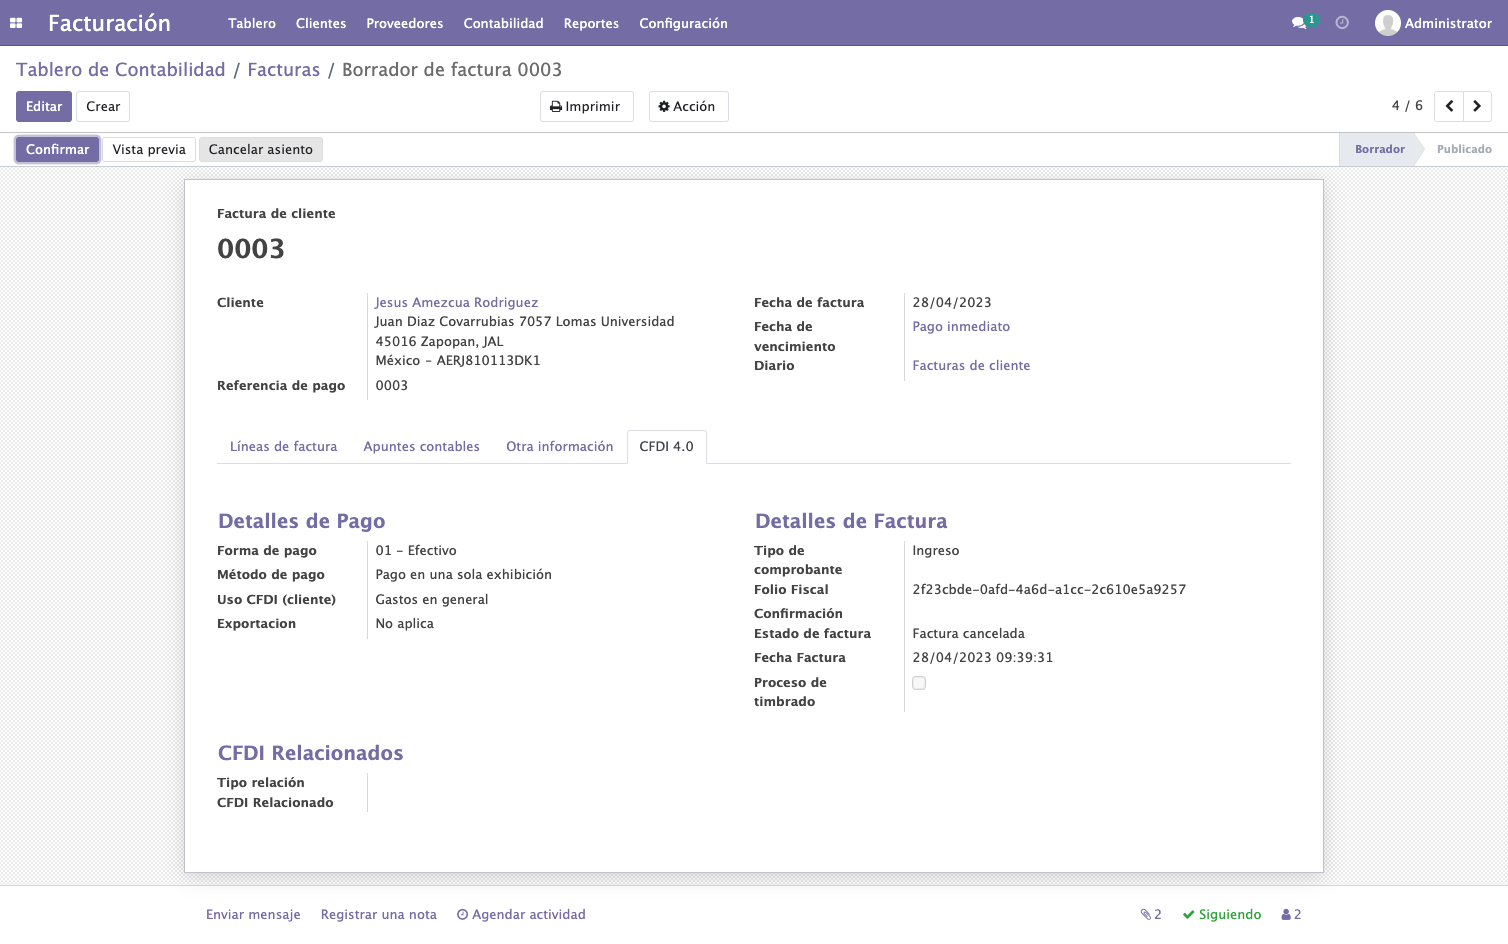Switch to the Líneas de factura tab
The image size is (1508, 944).
(284, 447)
